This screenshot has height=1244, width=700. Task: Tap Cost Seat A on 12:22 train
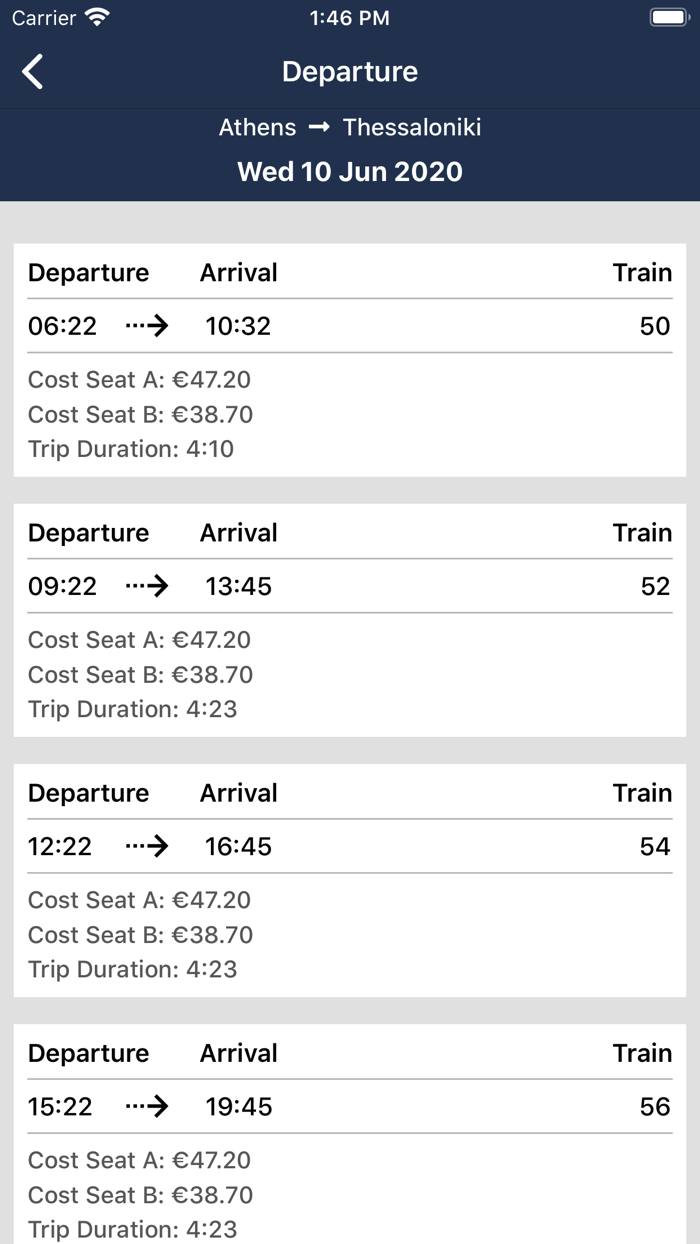[x=139, y=900]
